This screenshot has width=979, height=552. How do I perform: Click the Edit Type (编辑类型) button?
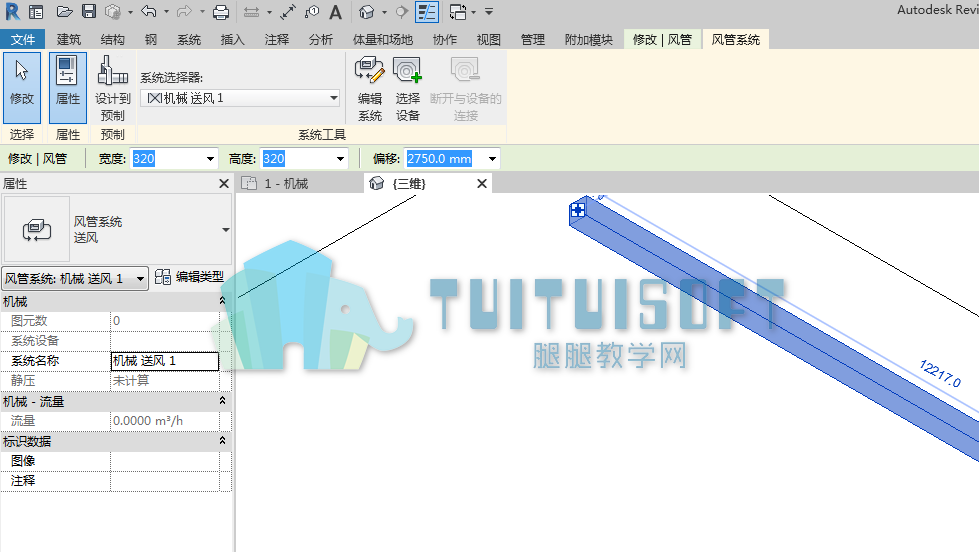pyautogui.click(x=190, y=277)
